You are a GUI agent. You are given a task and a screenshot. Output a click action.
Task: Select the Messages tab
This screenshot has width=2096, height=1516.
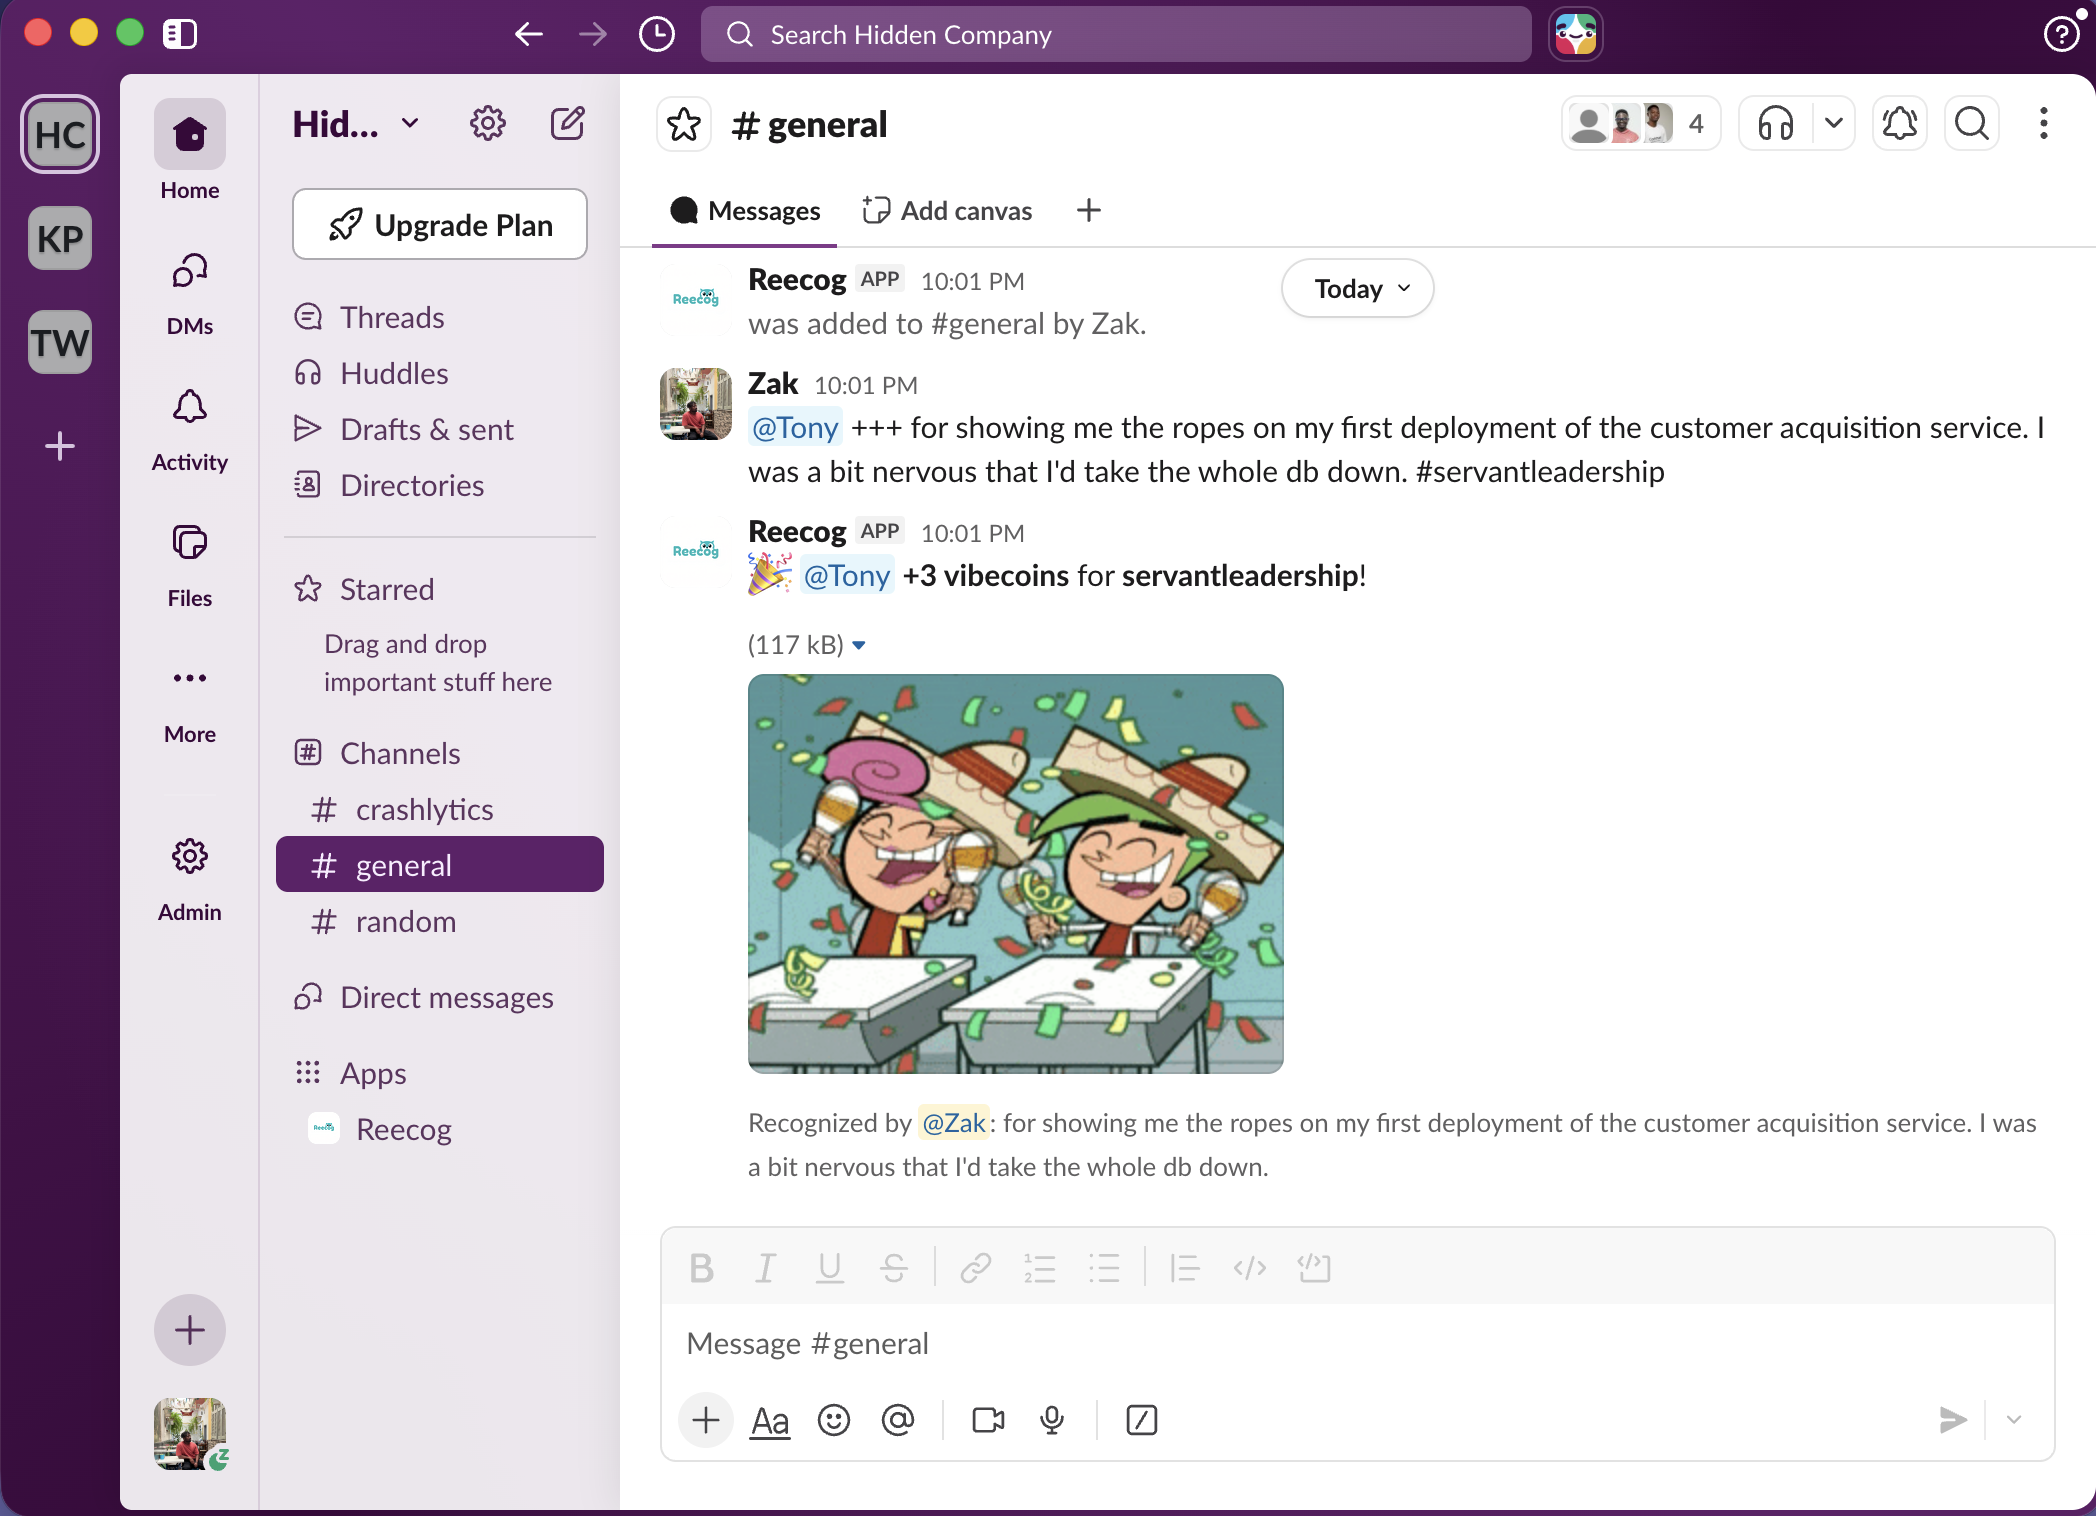coord(745,211)
